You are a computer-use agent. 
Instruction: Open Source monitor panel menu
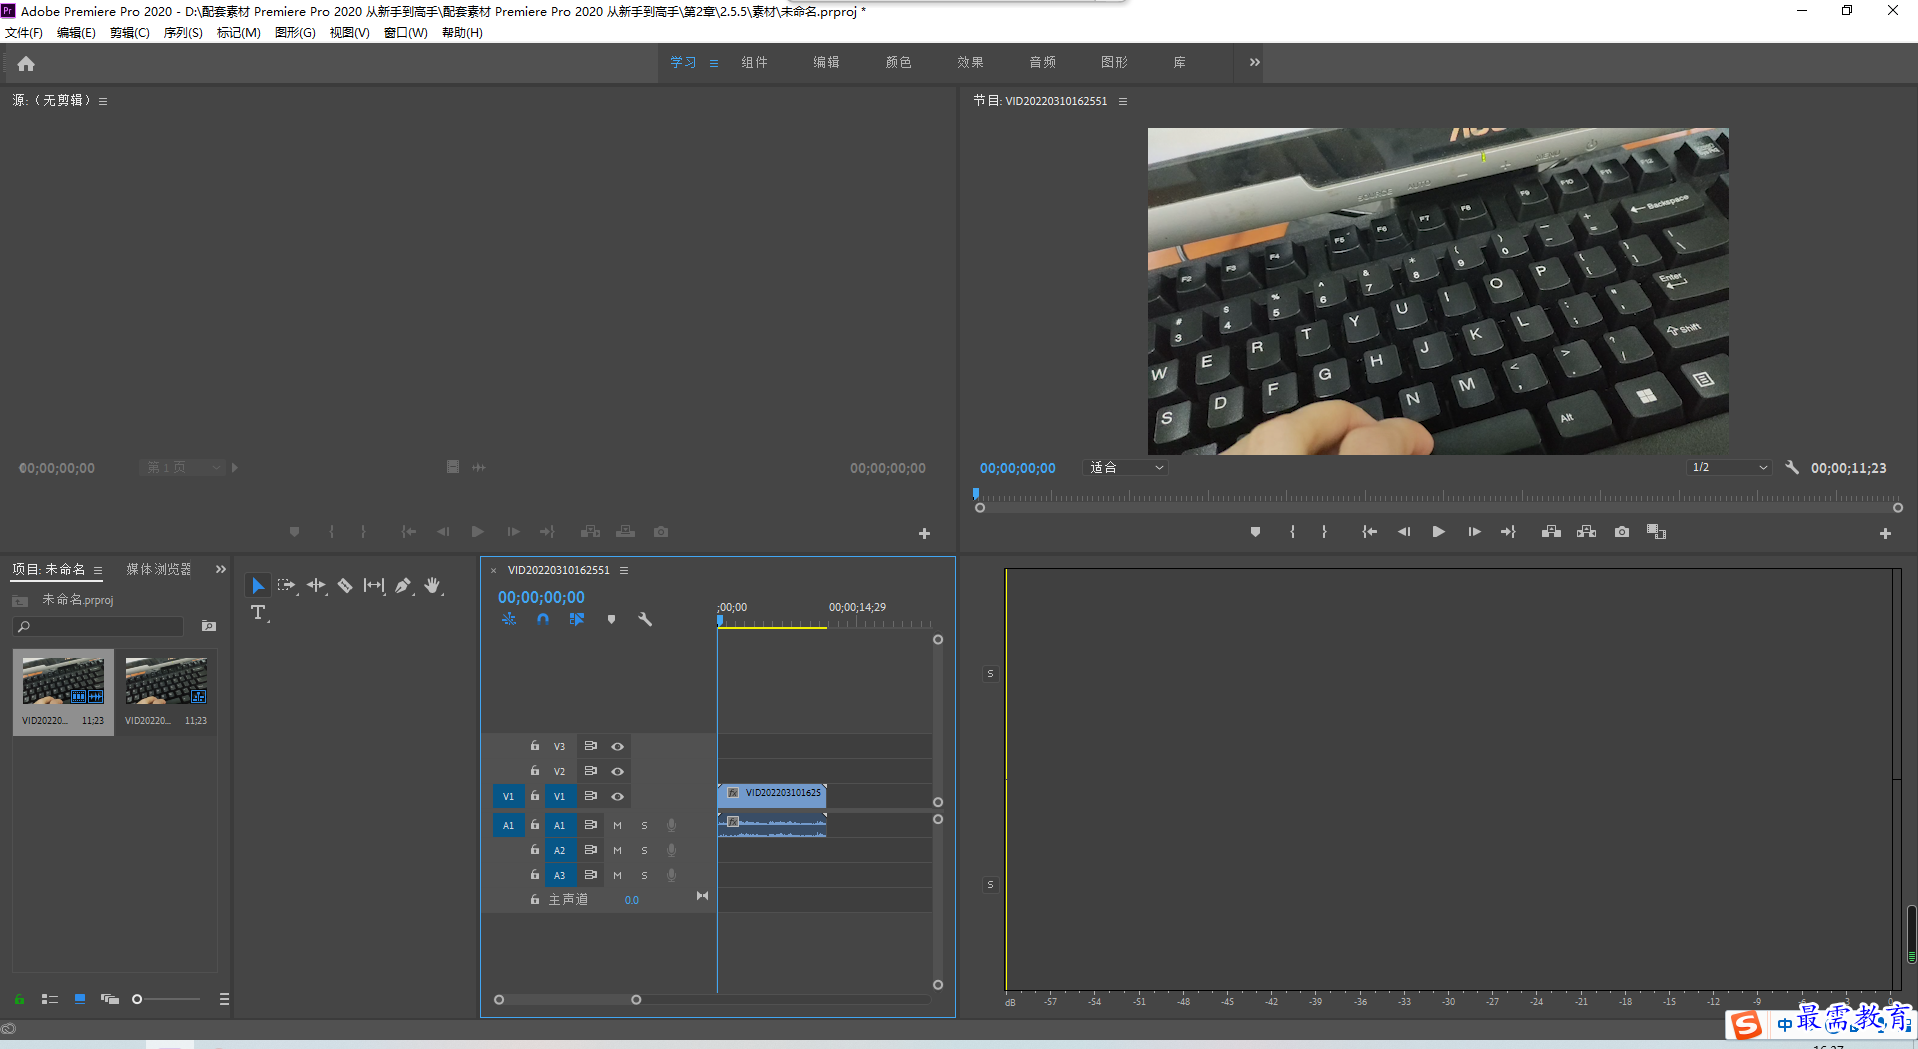[x=103, y=101]
